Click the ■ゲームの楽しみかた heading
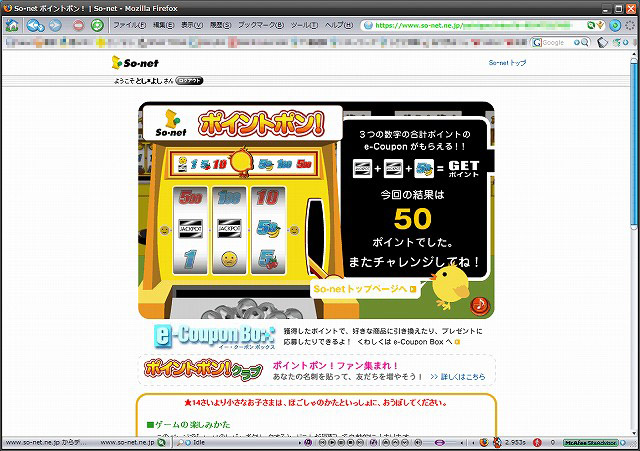Viewport: 640px width, 451px height. click(188, 425)
